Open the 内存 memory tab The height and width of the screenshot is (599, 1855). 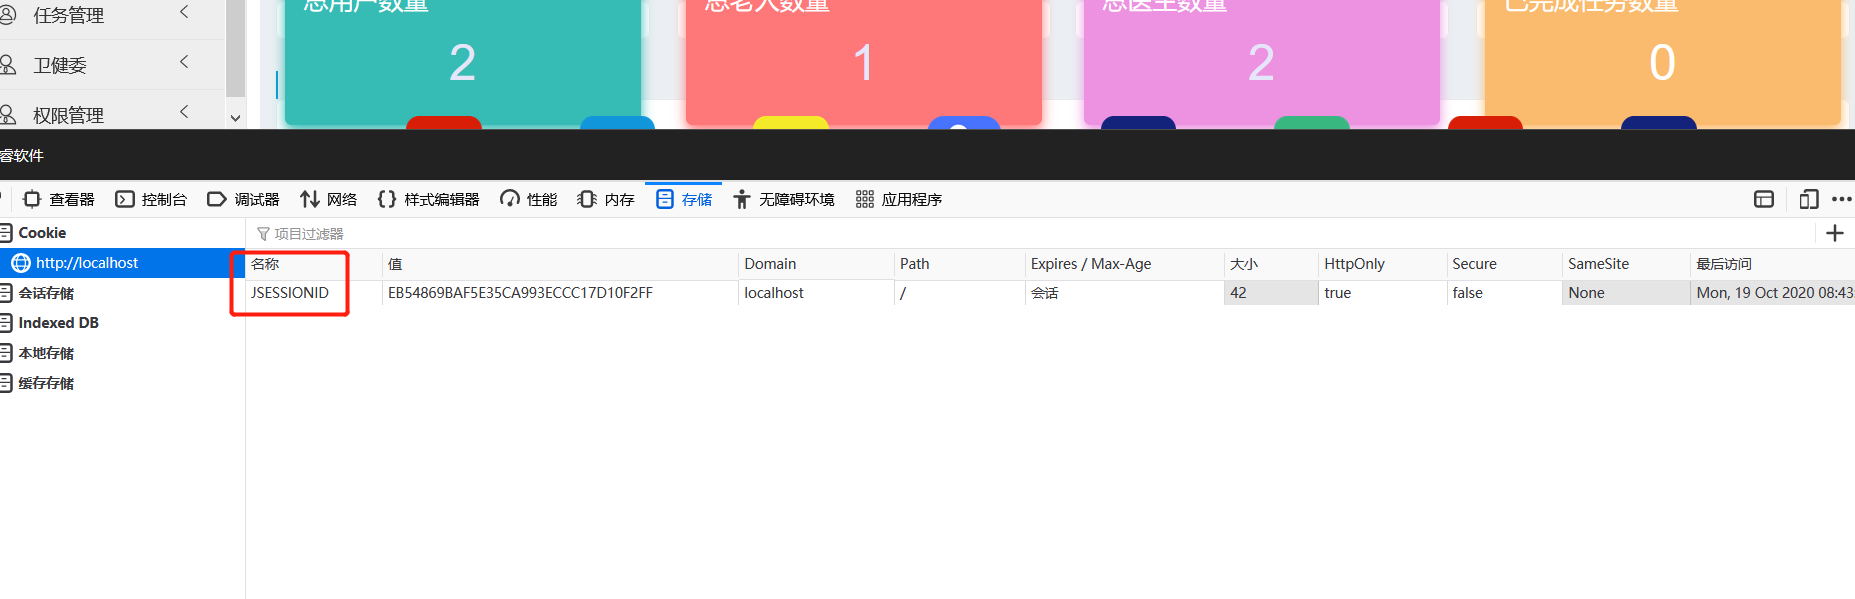tap(606, 199)
